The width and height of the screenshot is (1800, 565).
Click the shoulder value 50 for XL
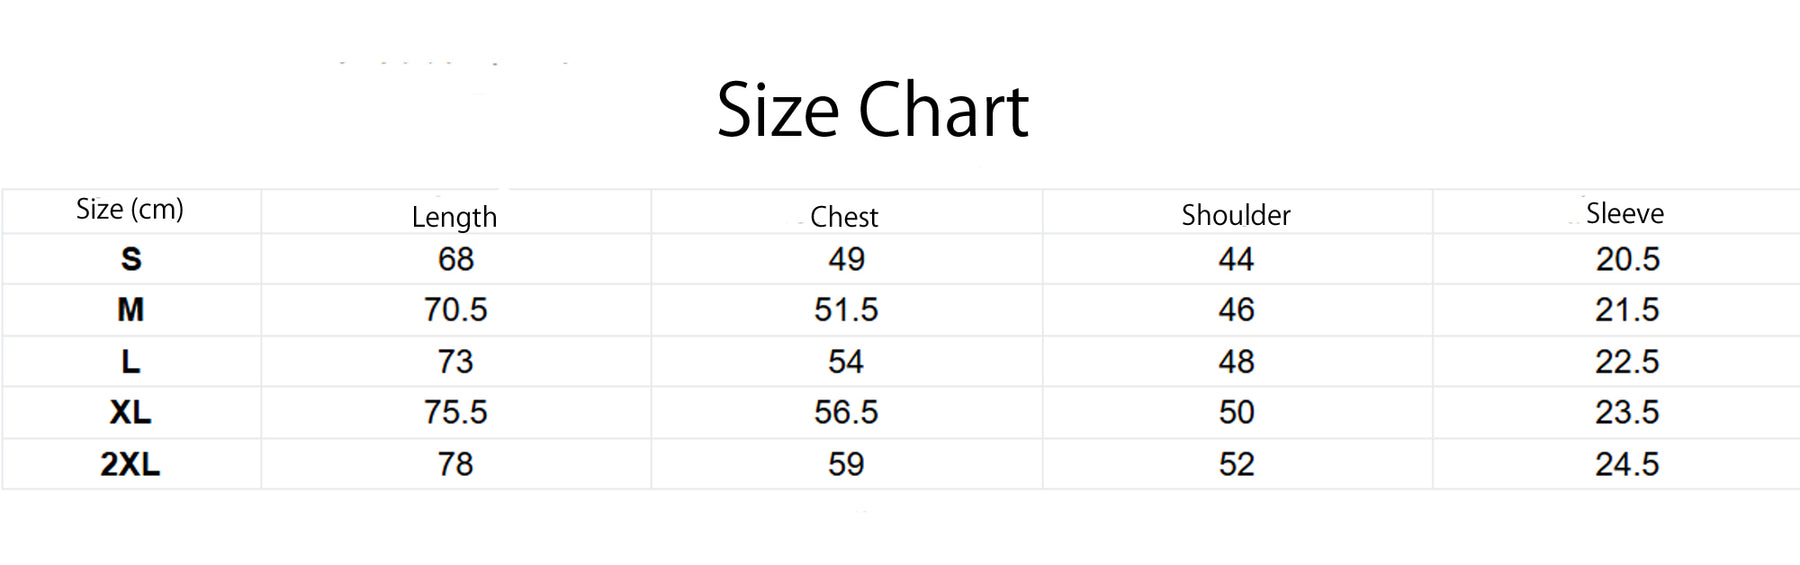click(1237, 412)
